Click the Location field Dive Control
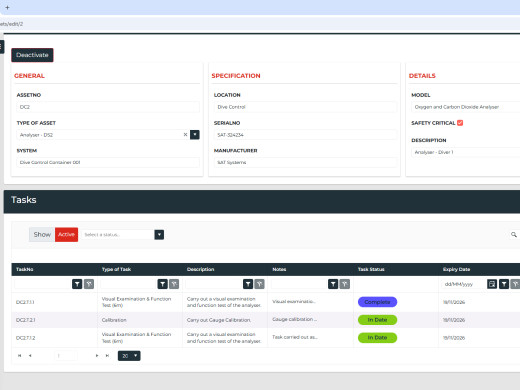The width and height of the screenshot is (520, 390). tap(305, 107)
